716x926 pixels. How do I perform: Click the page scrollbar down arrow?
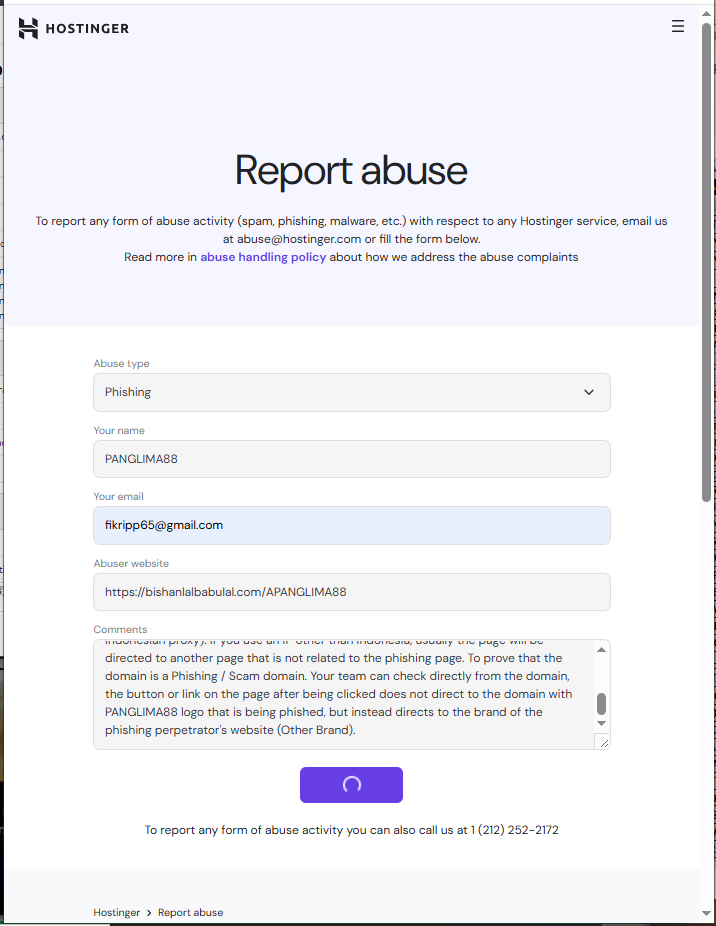(x=706, y=914)
